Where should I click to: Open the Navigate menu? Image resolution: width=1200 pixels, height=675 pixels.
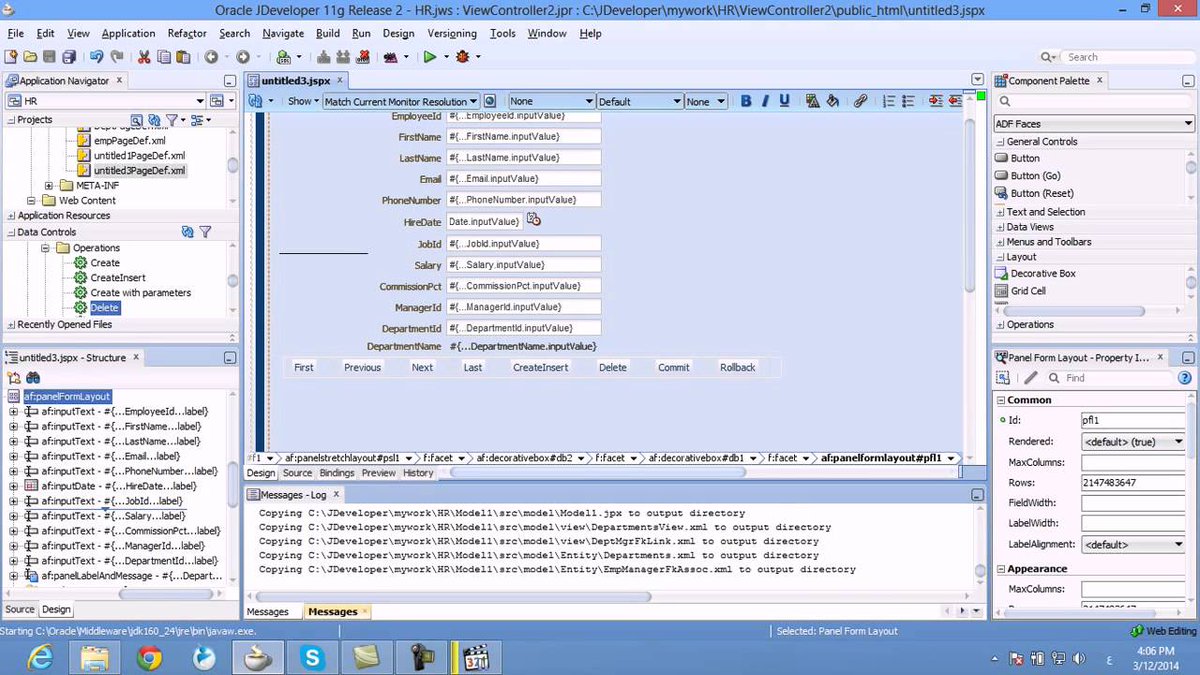283,33
